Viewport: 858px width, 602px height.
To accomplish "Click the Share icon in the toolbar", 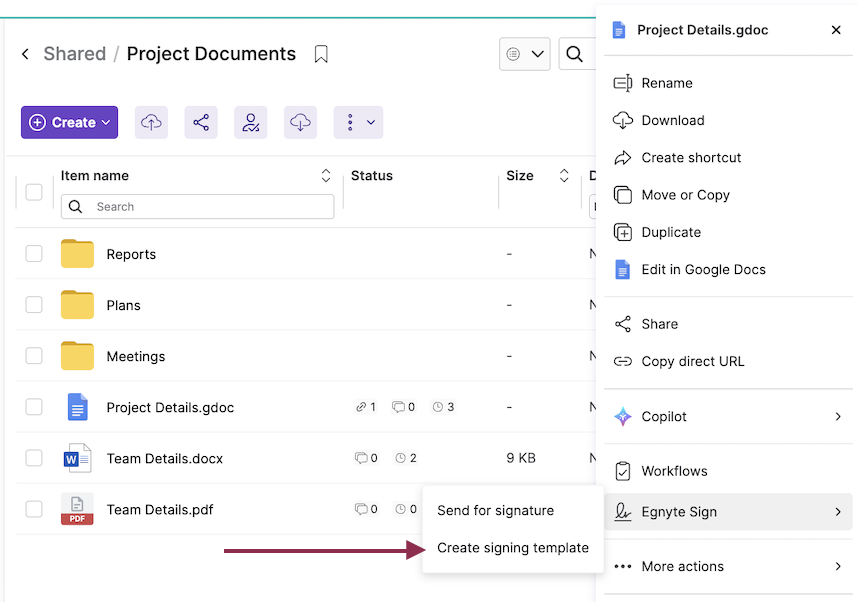I will [x=200, y=121].
